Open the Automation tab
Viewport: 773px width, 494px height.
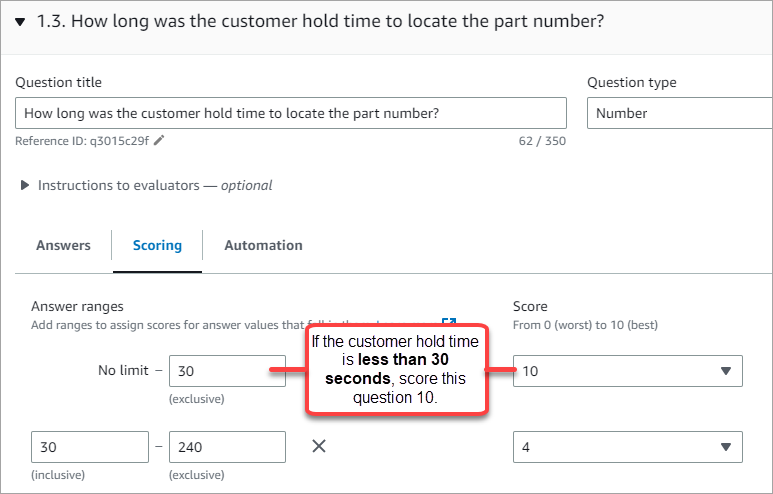click(263, 245)
